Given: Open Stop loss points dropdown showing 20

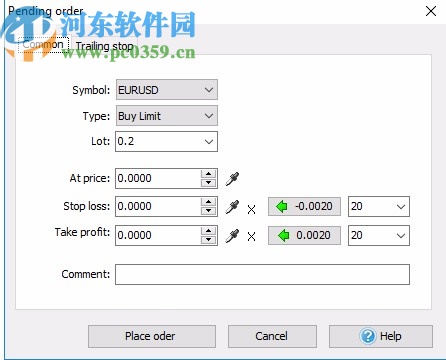Looking at the screenshot, I should click(x=401, y=207).
